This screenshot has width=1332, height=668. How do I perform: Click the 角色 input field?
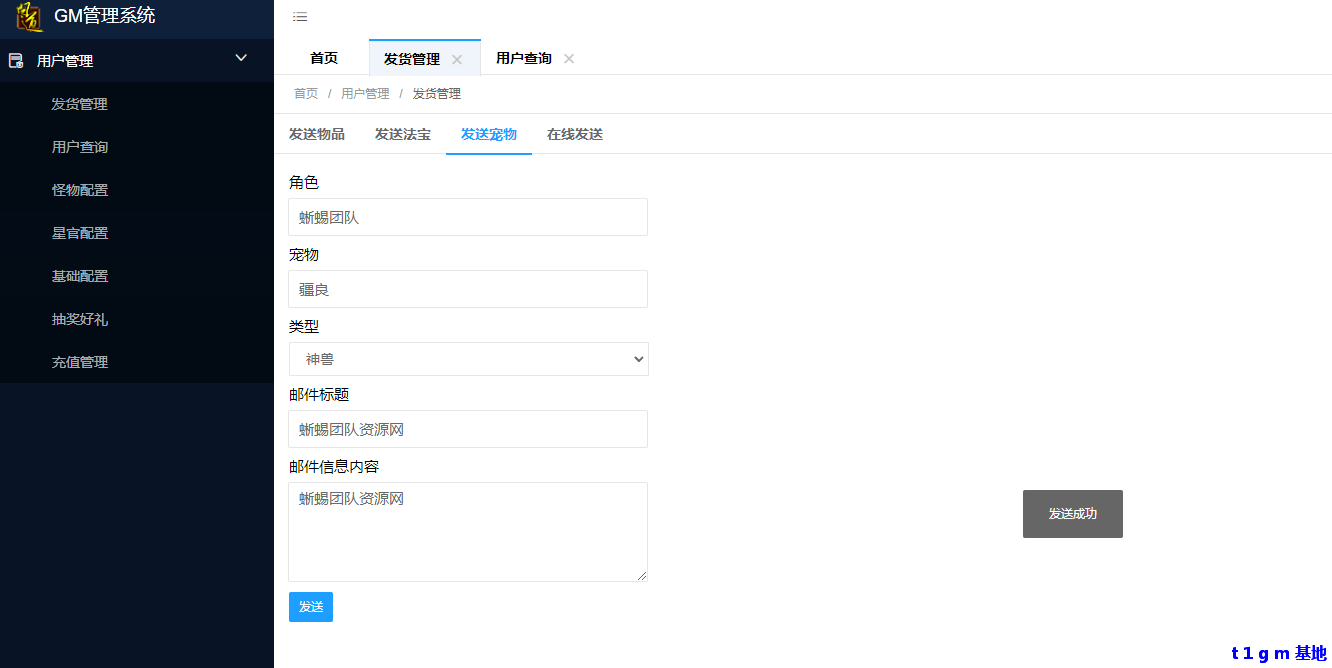point(468,217)
